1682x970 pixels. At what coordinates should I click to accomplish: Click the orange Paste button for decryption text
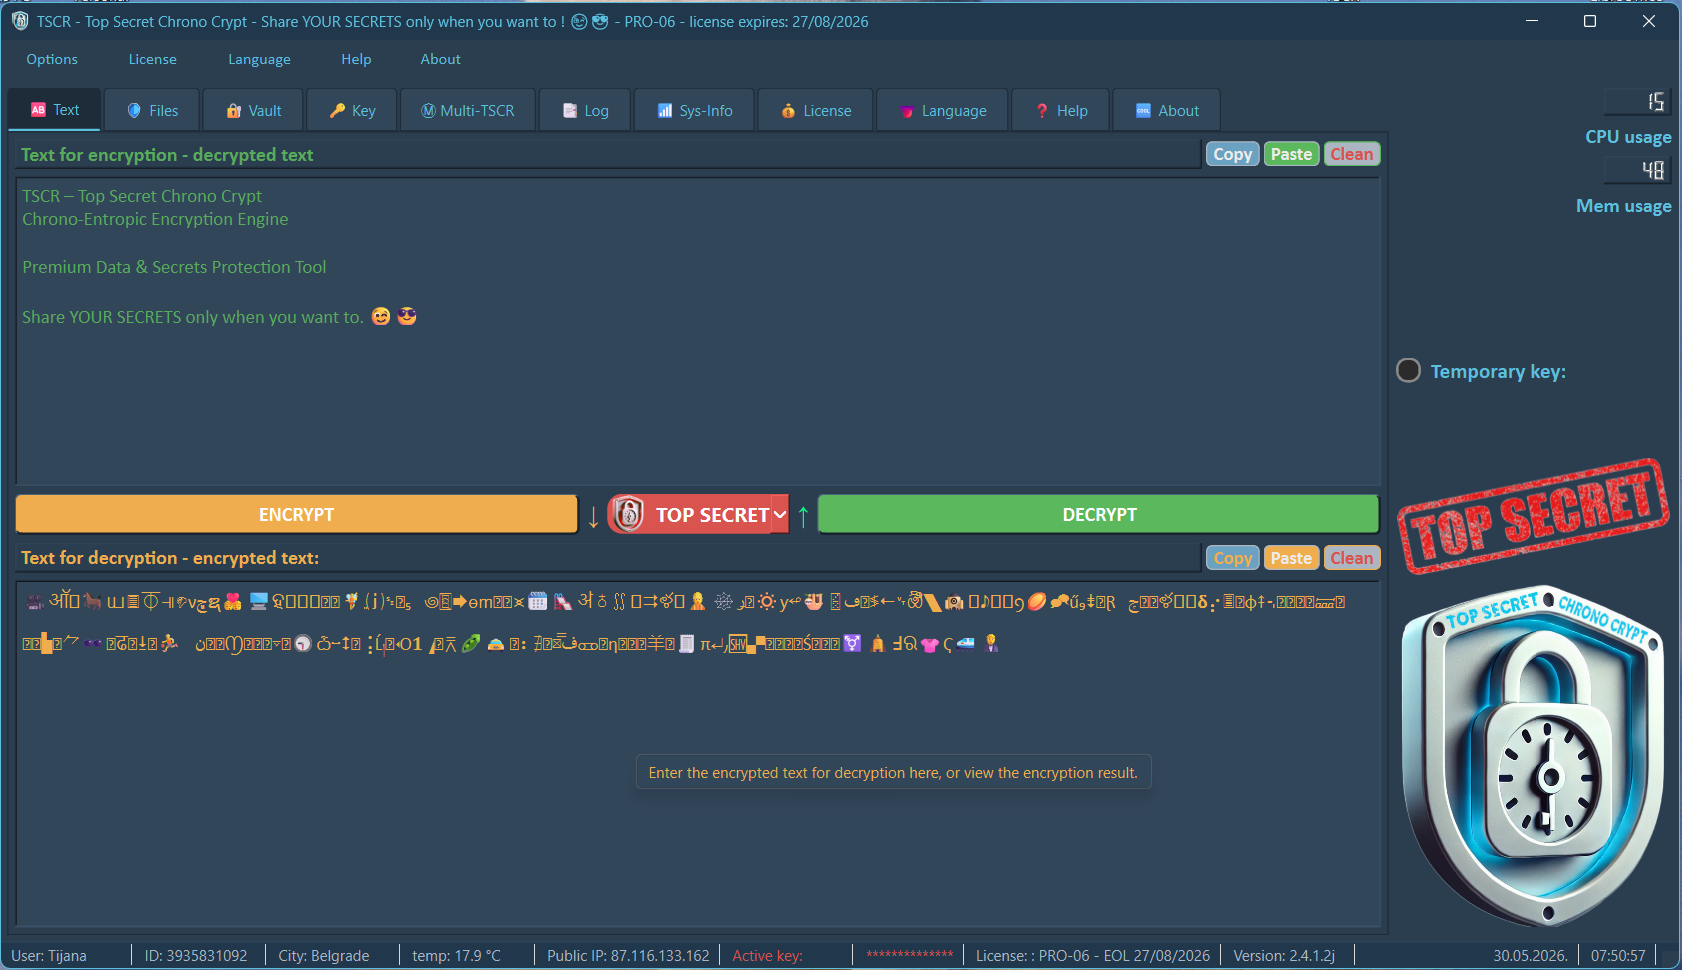(x=1291, y=558)
